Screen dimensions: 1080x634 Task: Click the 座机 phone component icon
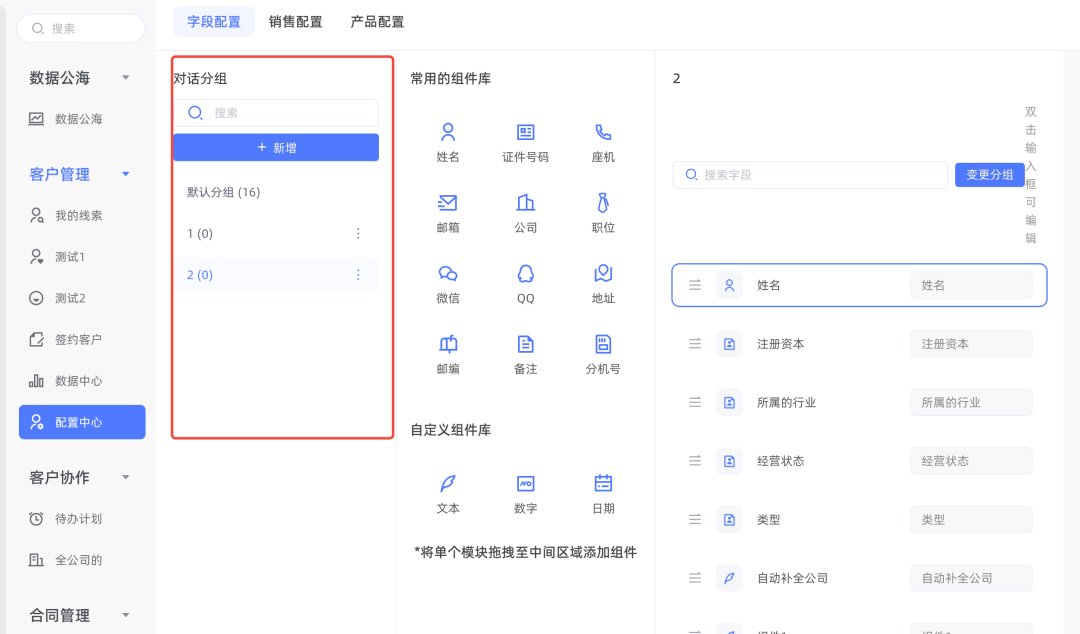pyautogui.click(x=603, y=132)
